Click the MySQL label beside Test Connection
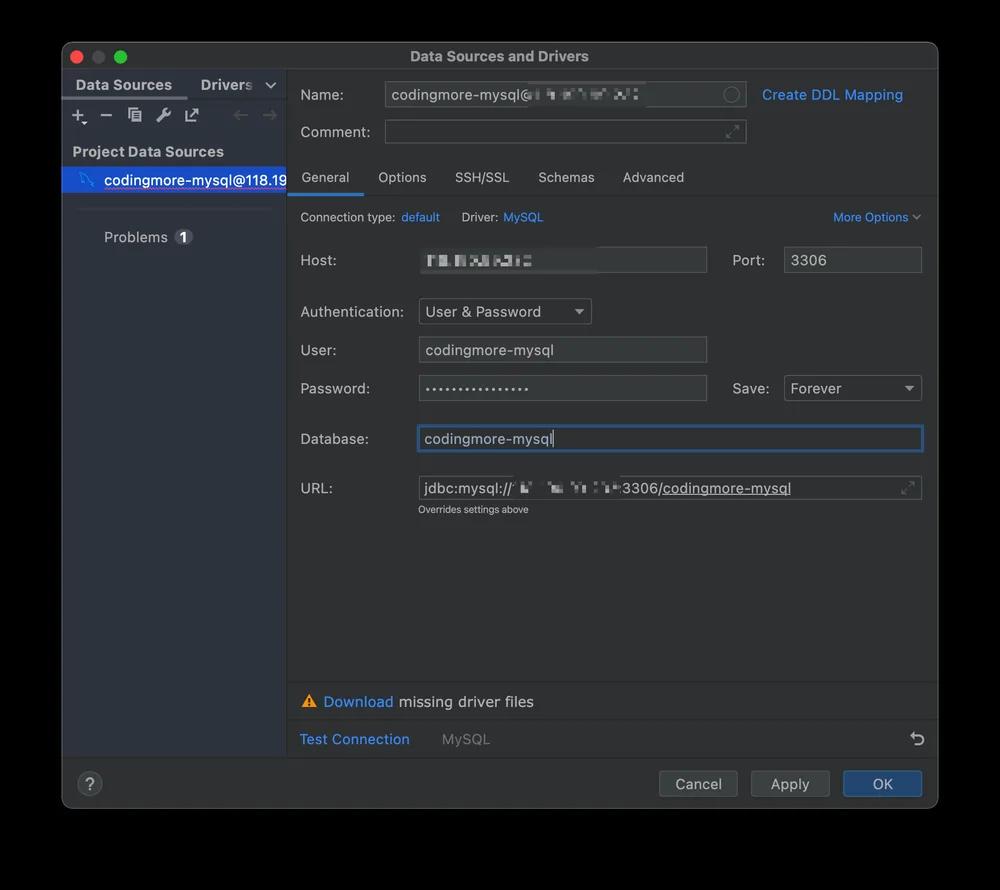1000x890 pixels. click(x=466, y=739)
